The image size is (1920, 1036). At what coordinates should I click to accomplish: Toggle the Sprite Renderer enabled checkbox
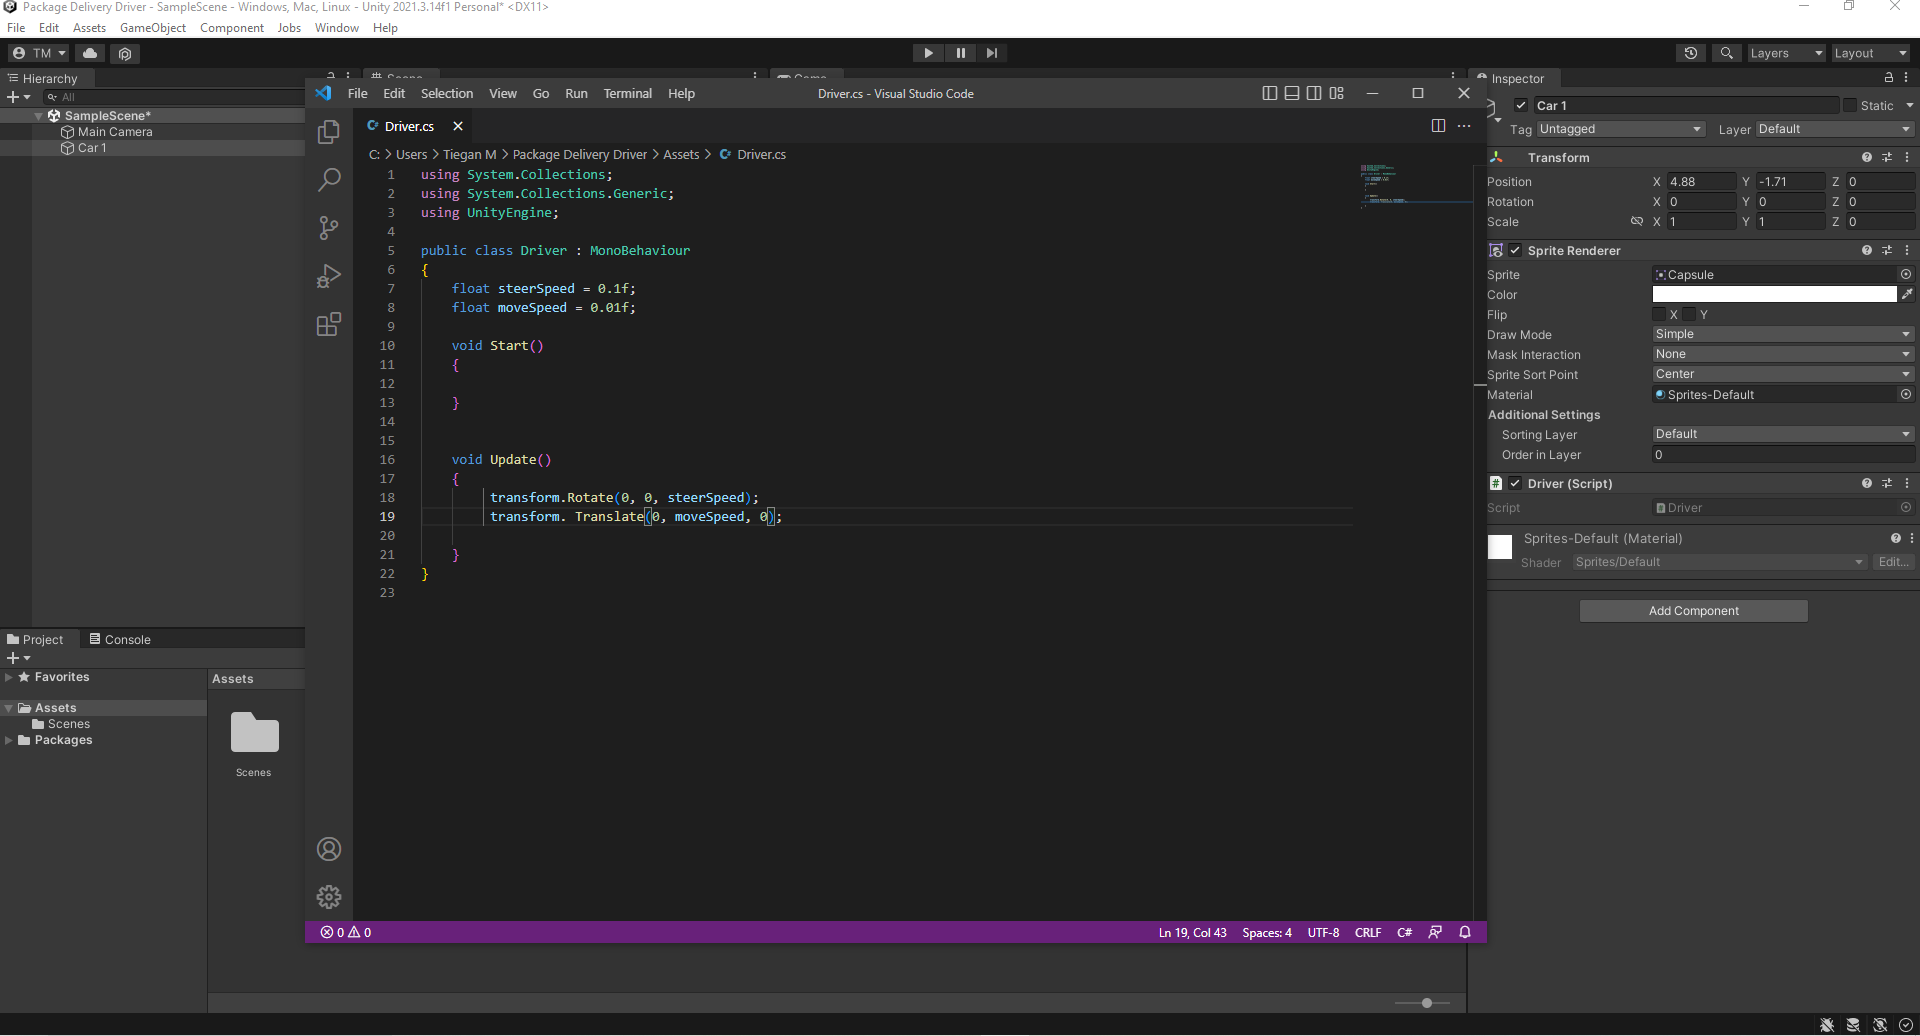[x=1515, y=250]
